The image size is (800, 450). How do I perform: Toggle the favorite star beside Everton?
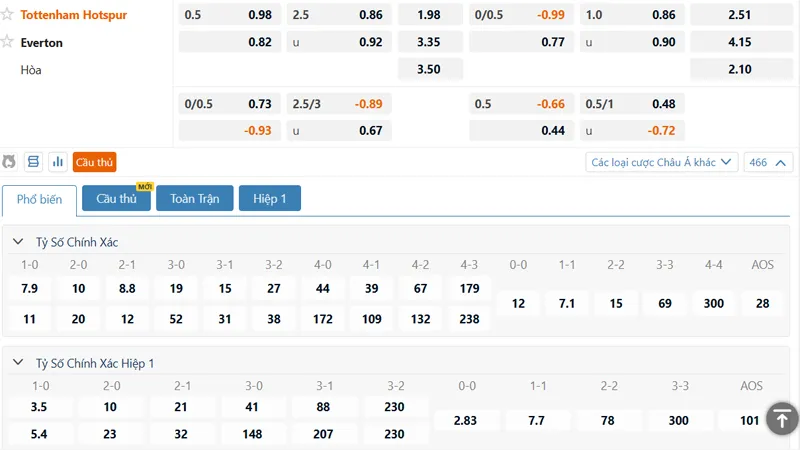tap(7, 41)
